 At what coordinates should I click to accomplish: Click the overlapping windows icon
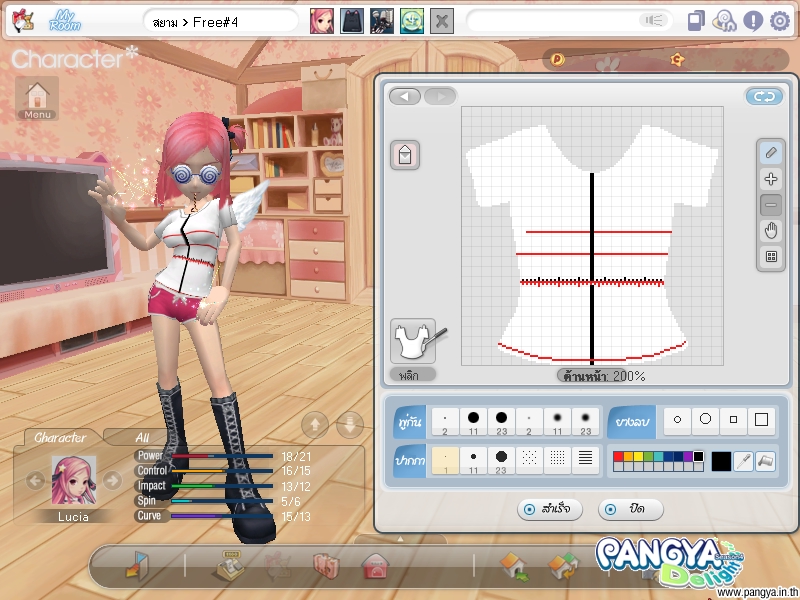tap(696, 21)
